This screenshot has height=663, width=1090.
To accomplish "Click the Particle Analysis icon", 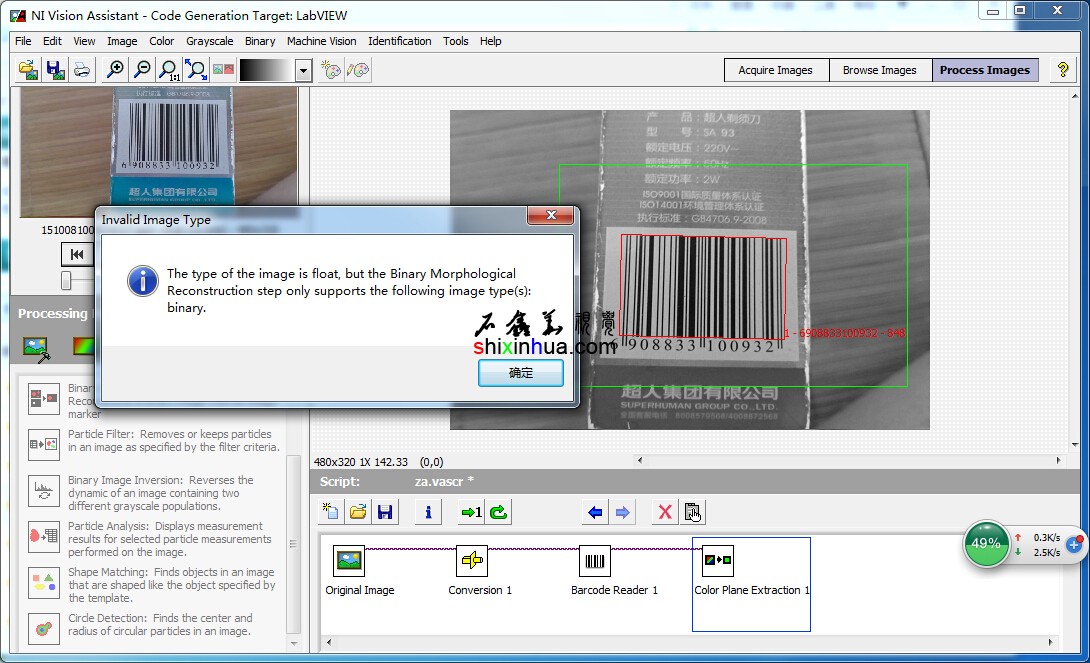I will [43, 535].
